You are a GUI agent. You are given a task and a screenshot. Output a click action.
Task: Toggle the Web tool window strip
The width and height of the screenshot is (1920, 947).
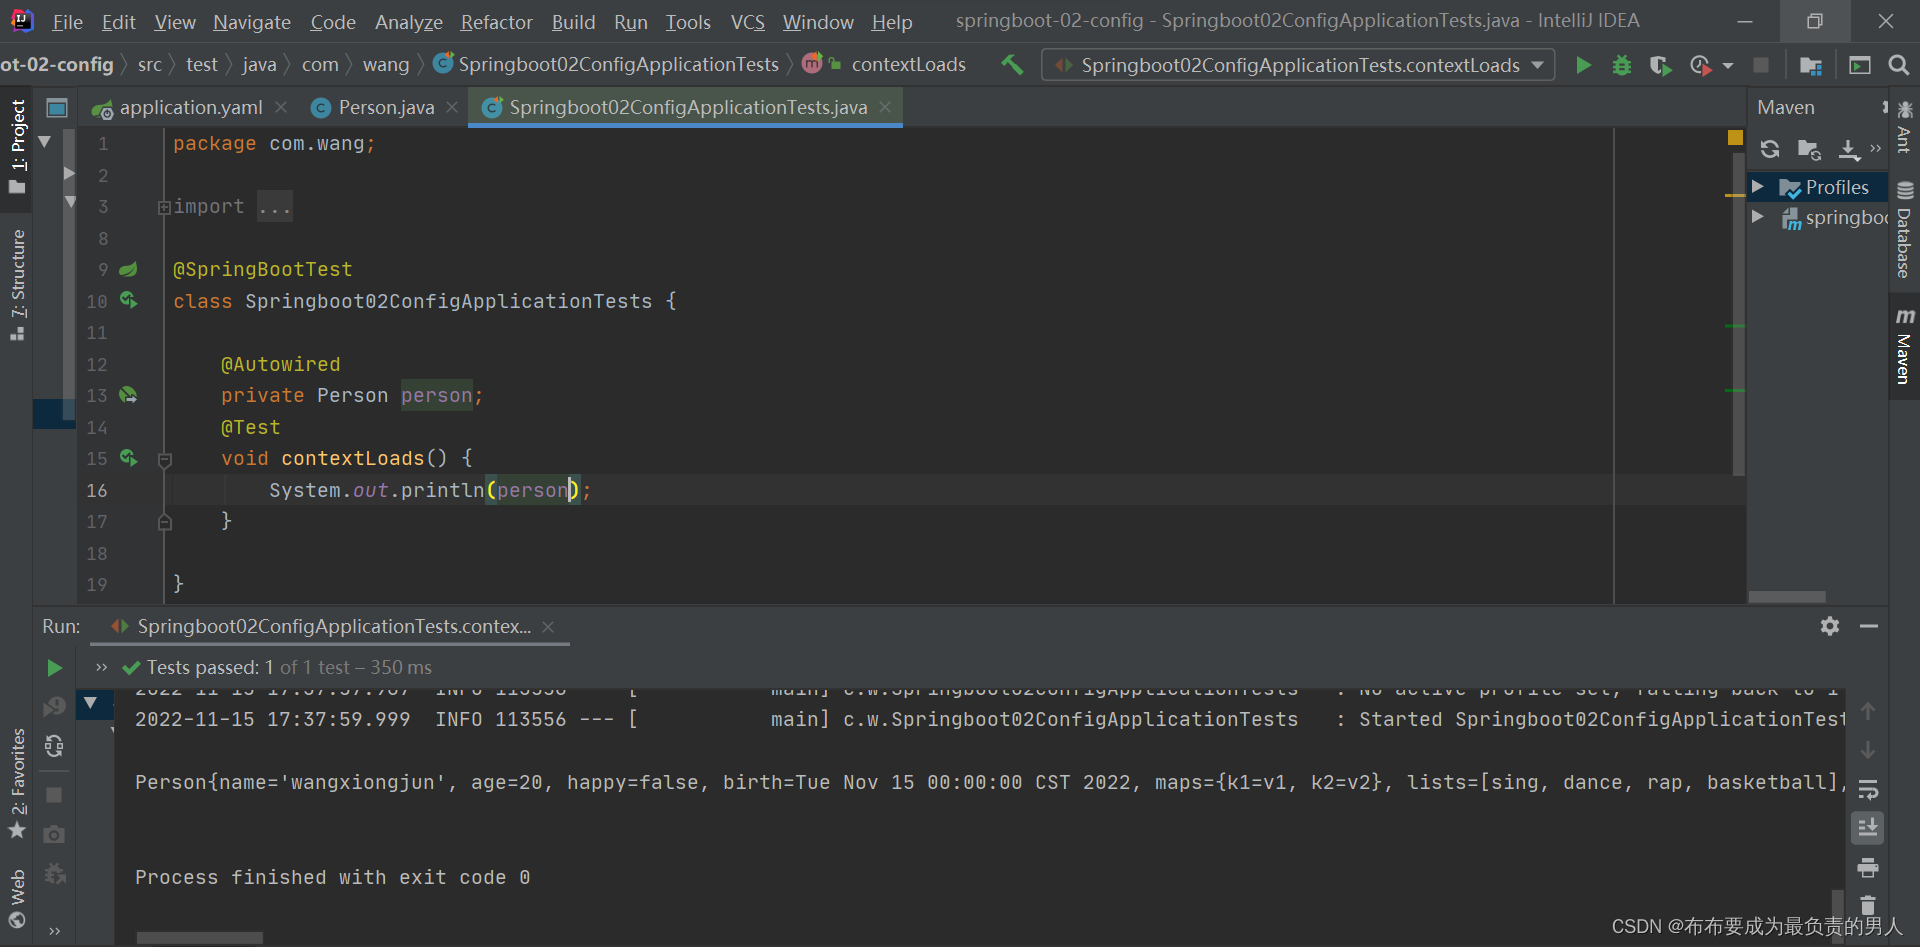(17, 899)
